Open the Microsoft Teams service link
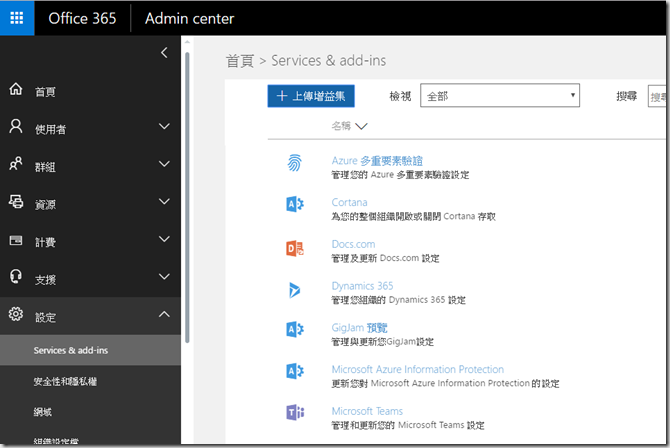 pos(367,411)
